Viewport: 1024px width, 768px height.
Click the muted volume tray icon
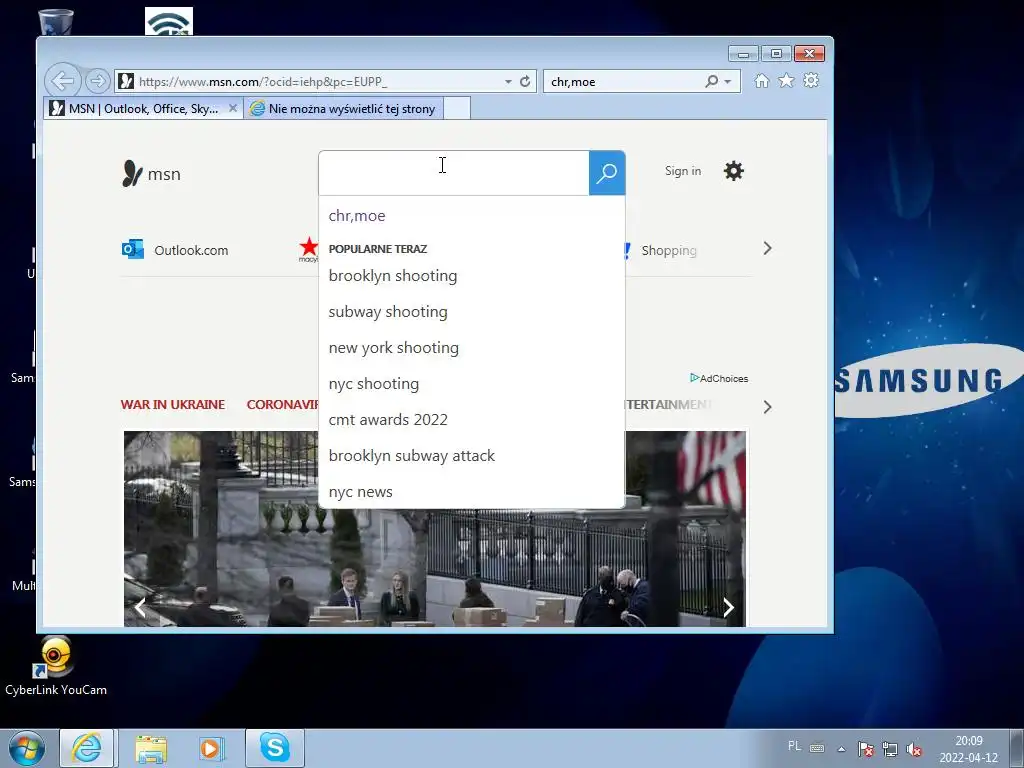pyautogui.click(x=914, y=749)
